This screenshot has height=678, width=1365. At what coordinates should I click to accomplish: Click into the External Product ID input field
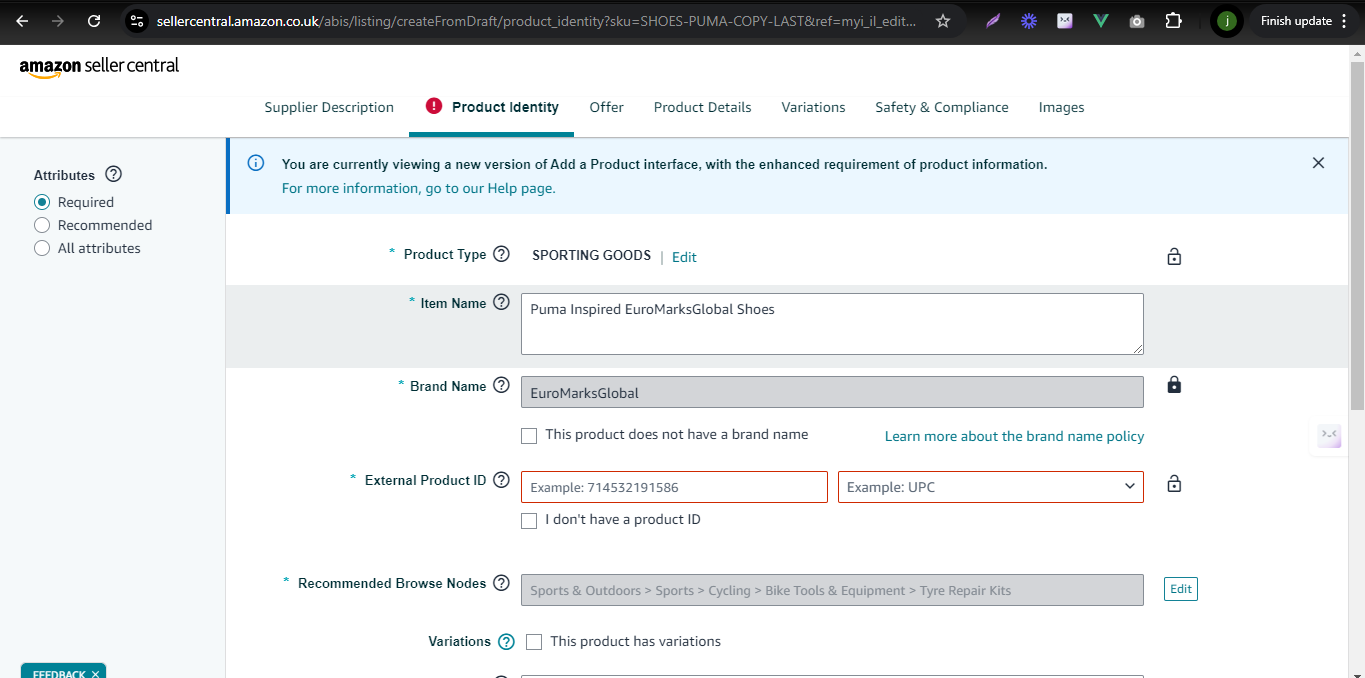click(674, 487)
